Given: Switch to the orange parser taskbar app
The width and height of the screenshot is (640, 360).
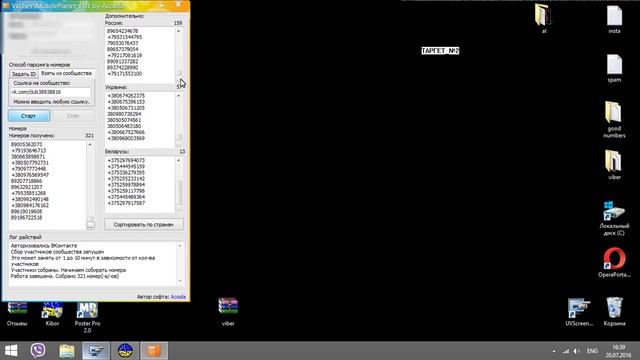Looking at the screenshot, I should tap(154, 351).
